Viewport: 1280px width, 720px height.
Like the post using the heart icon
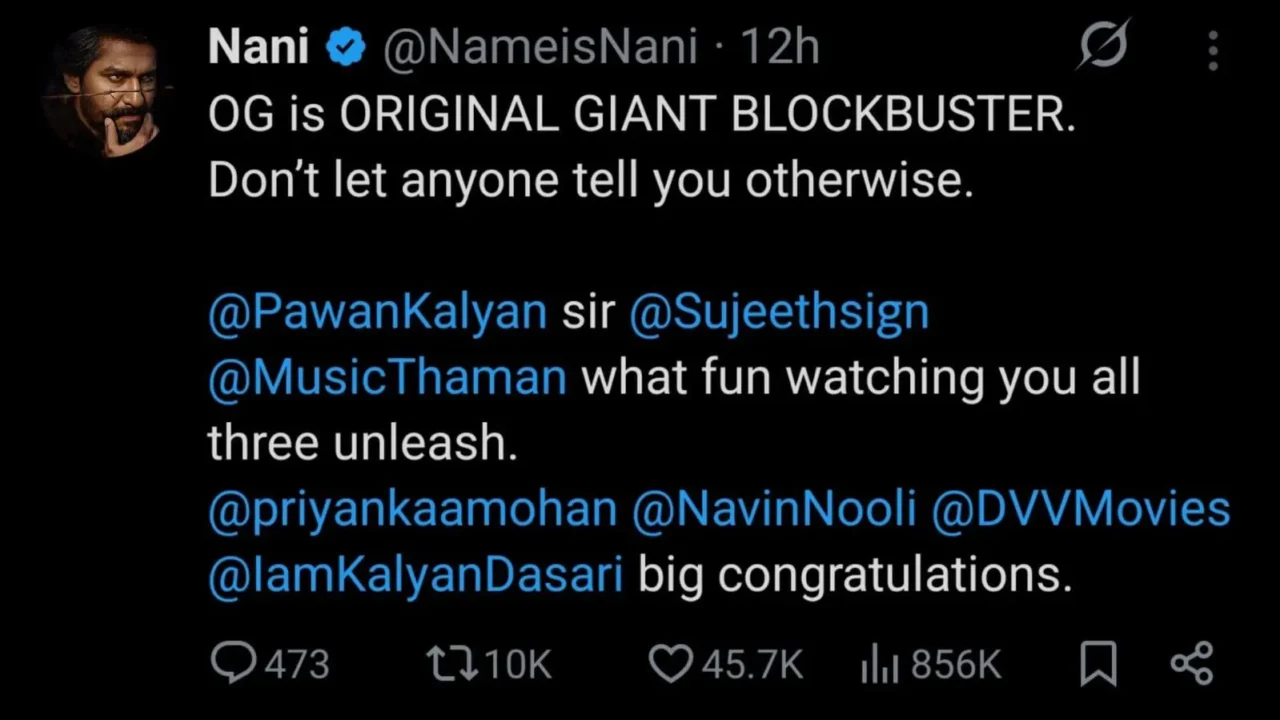[671, 662]
